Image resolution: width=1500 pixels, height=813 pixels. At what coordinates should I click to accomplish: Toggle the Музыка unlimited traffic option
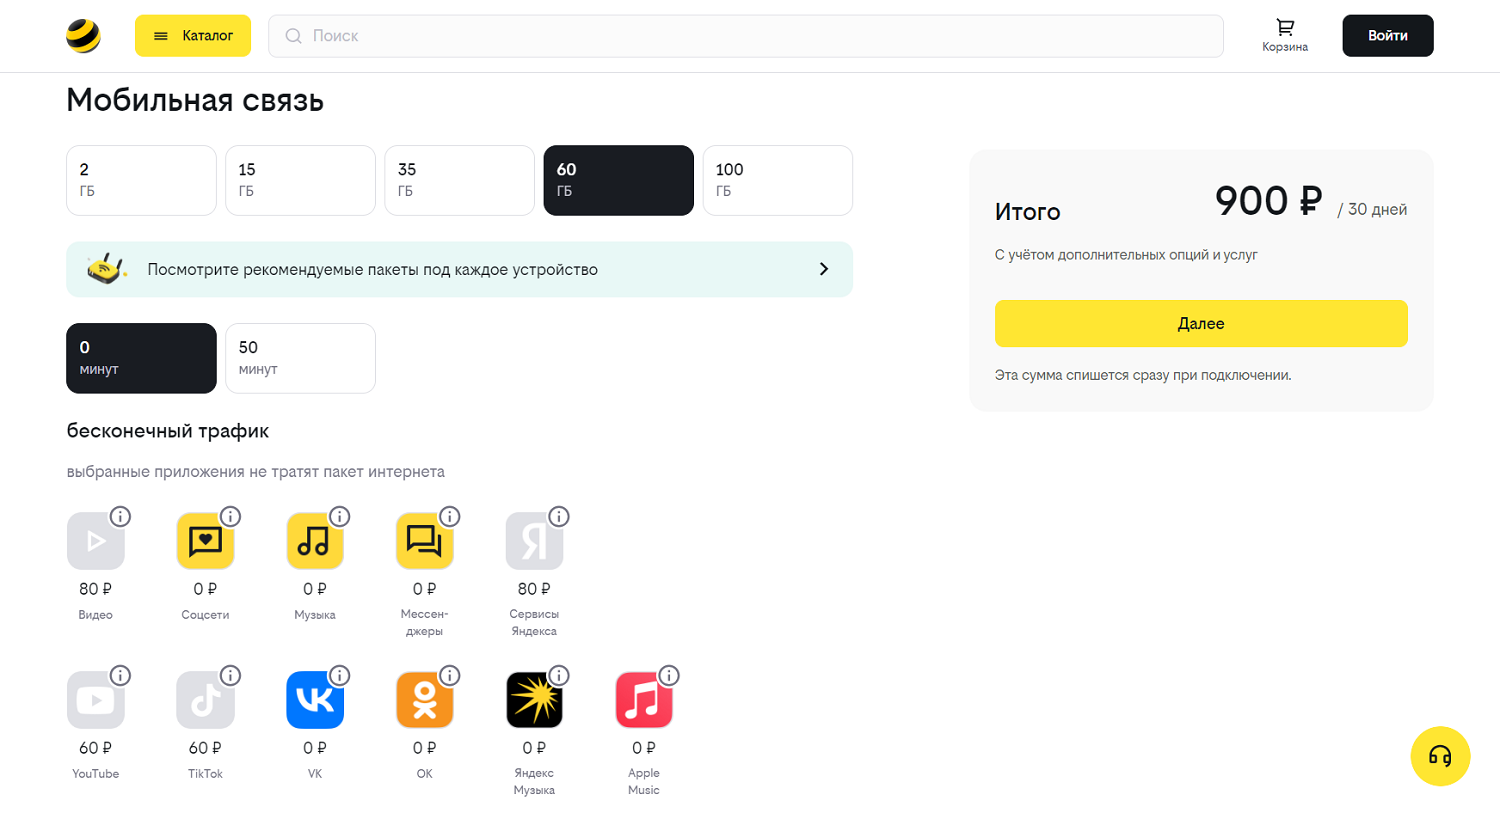pyautogui.click(x=315, y=541)
